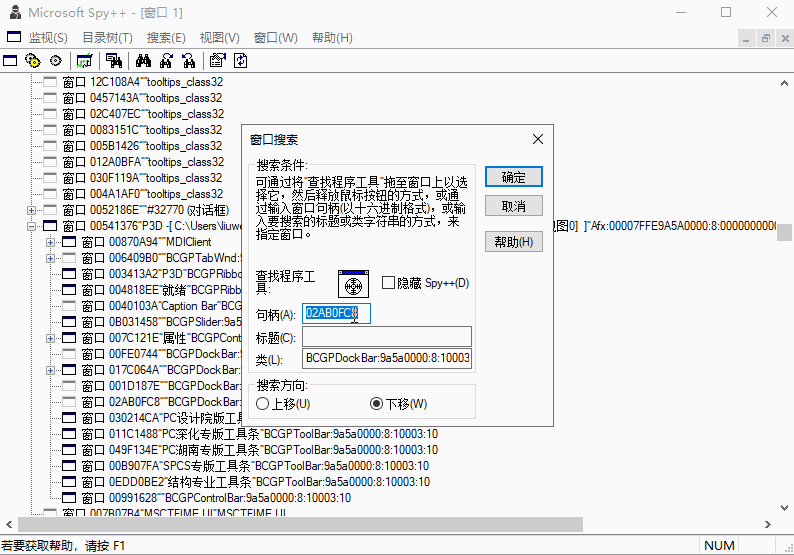This screenshot has width=794, height=555.
Task: Open the 监视(S) menu
Action: [48, 38]
